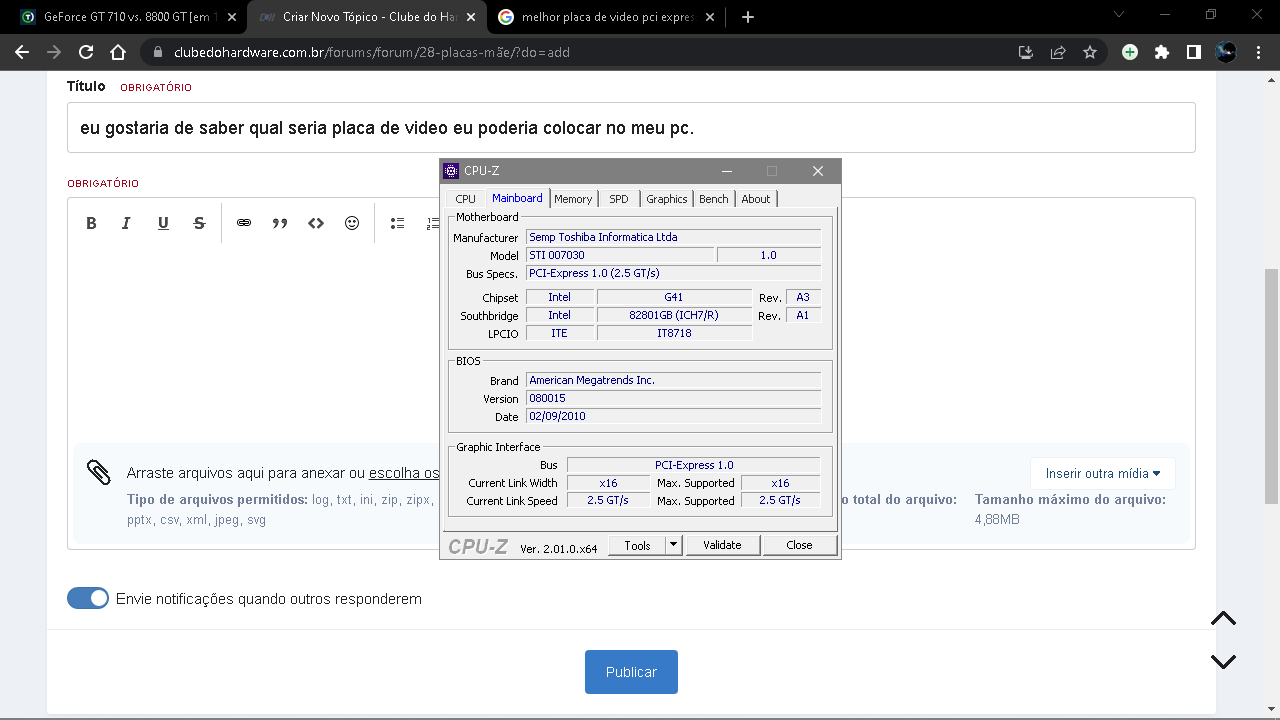
Task: Click the Tools button in CPU-Z
Action: pos(637,545)
